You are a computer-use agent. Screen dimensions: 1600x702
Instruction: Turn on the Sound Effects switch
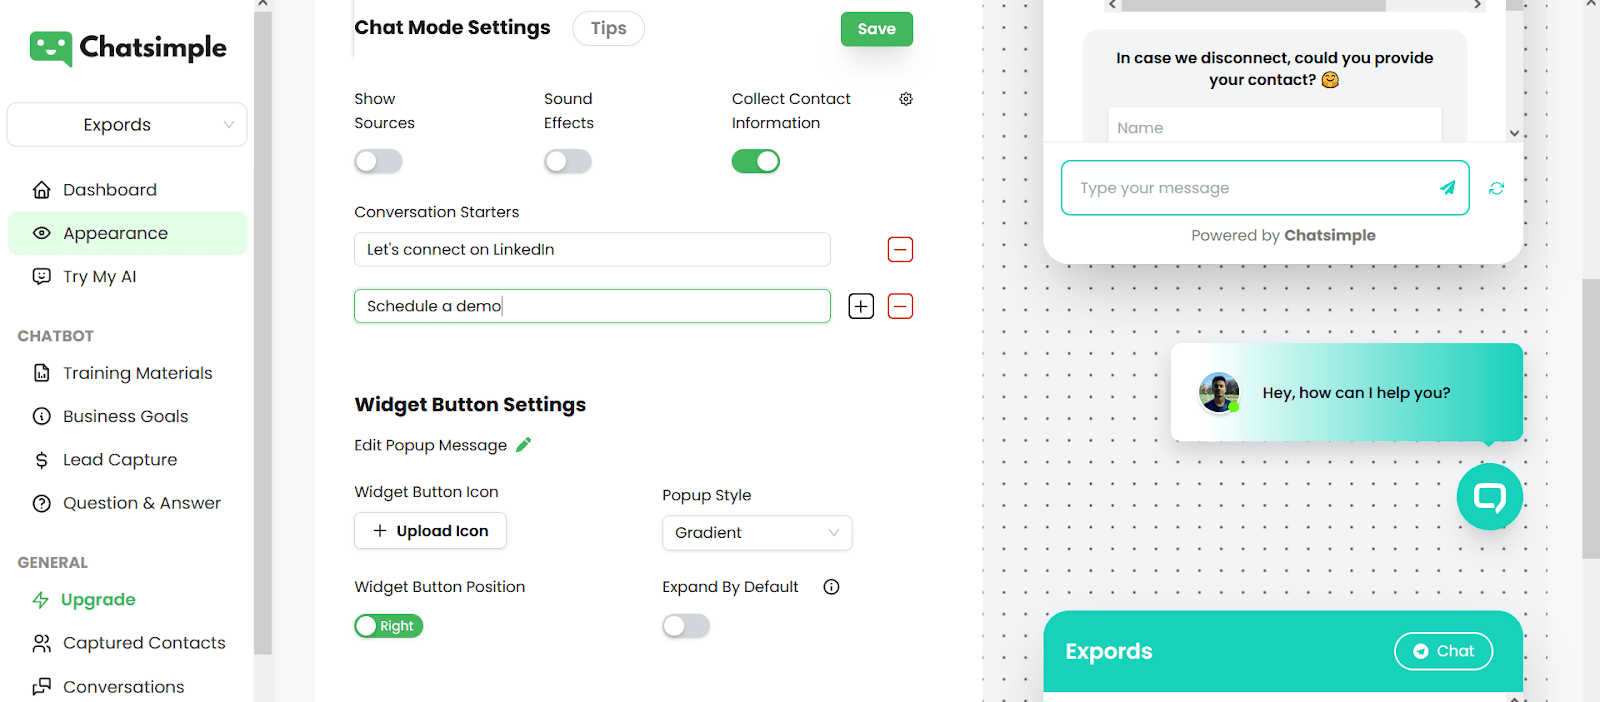tap(568, 161)
